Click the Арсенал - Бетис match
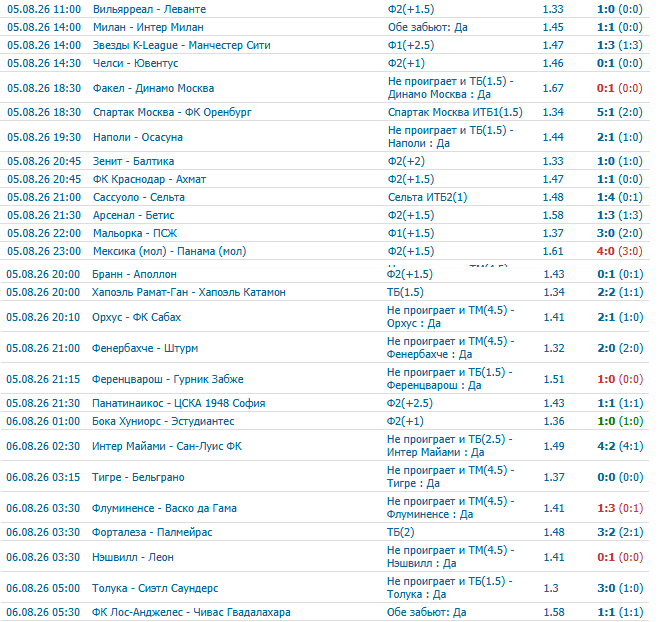The image size is (659, 622). click(x=133, y=216)
